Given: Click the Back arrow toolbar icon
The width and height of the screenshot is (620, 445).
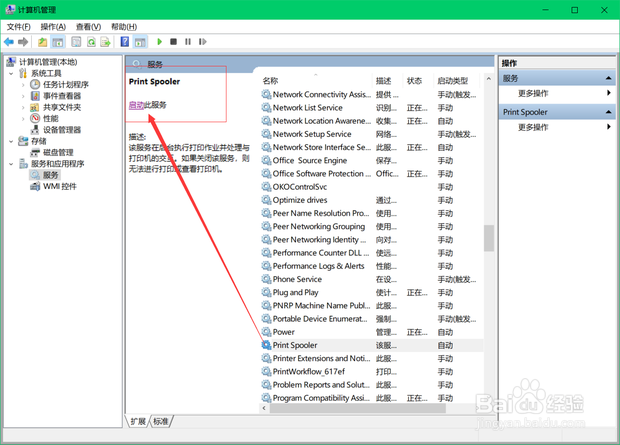Looking at the screenshot, I should [x=9, y=42].
